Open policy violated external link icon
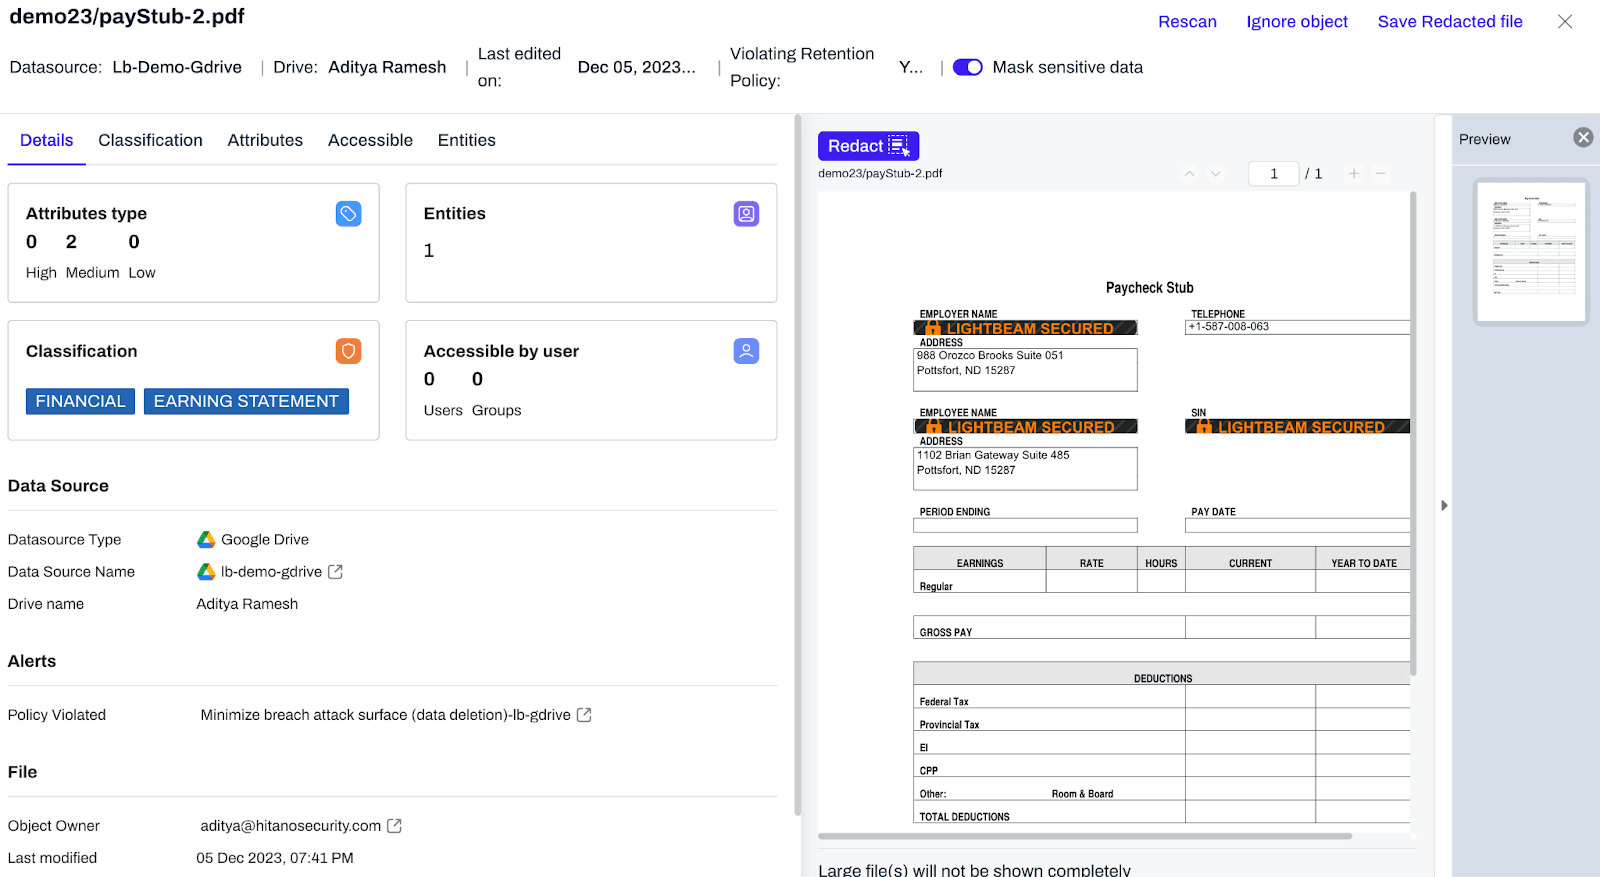 click(585, 715)
